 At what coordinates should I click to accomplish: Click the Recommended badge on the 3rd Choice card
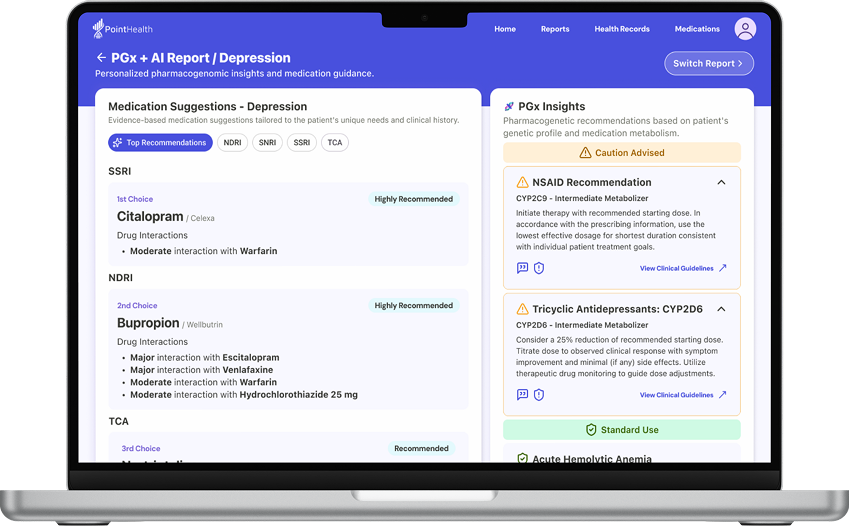point(421,449)
